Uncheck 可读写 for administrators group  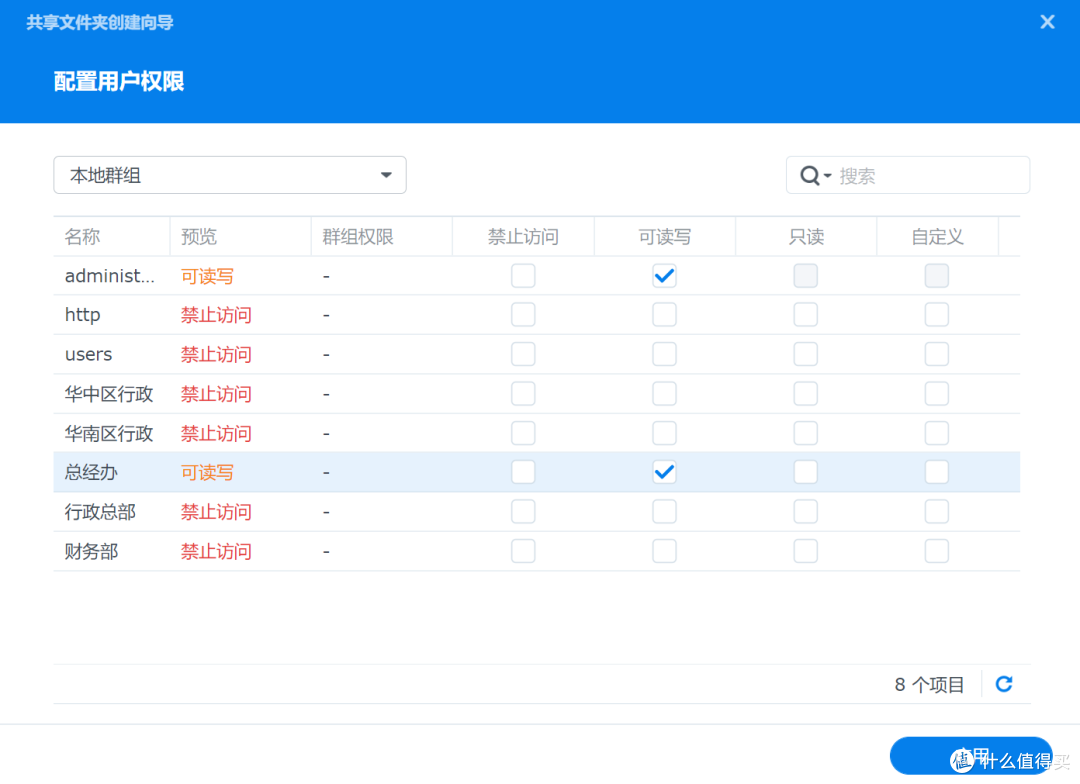pos(664,275)
